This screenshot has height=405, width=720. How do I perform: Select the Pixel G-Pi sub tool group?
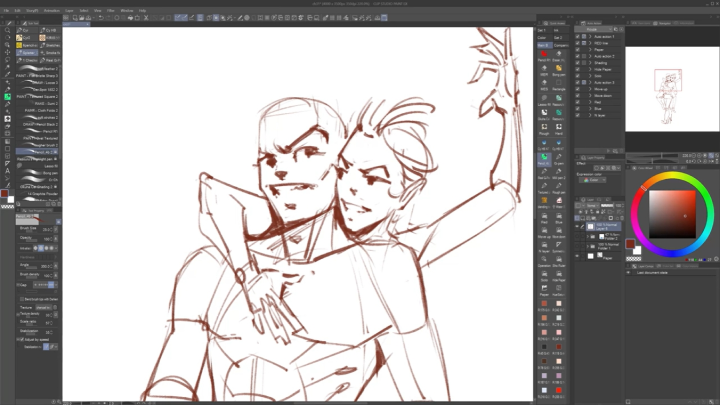click(50, 60)
